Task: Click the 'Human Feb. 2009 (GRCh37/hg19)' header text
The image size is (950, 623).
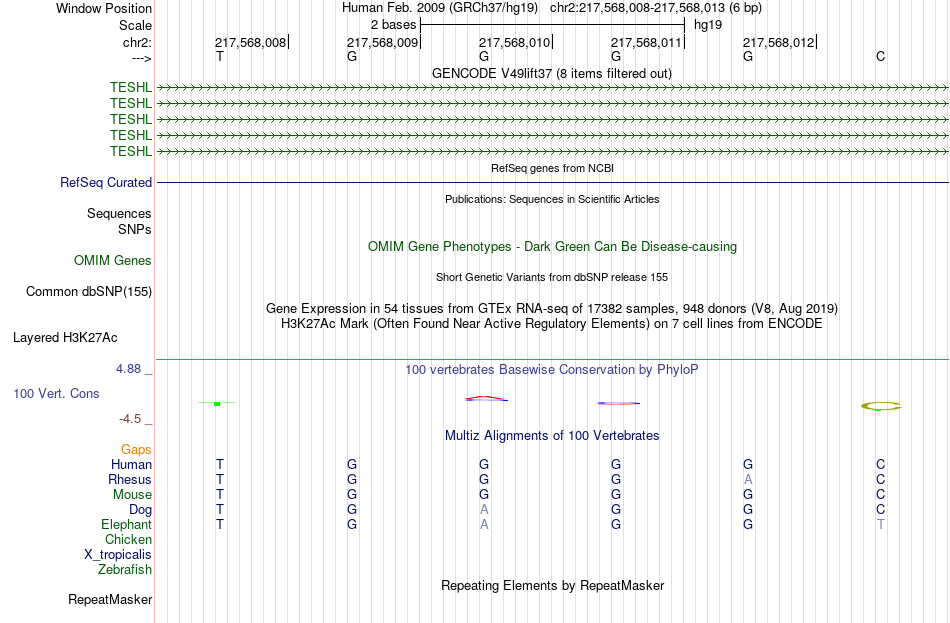Action: coord(440,8)
